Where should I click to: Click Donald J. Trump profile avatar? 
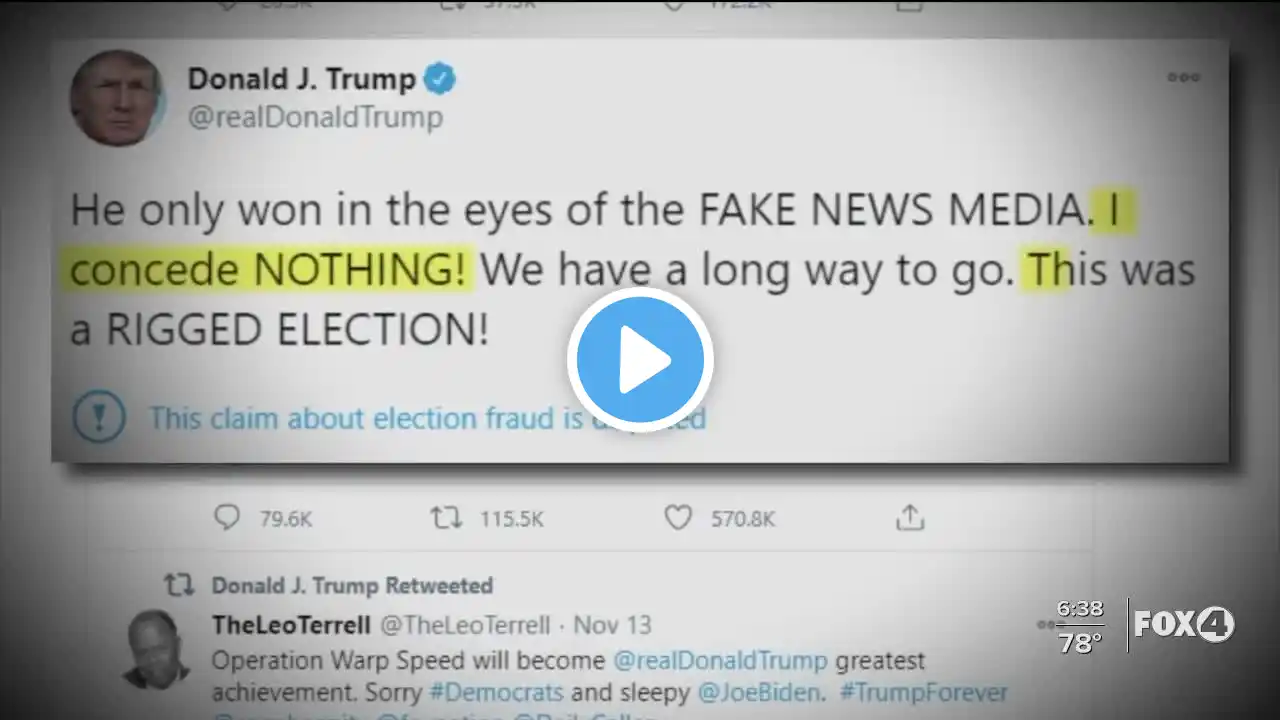(x=117, y=98)
